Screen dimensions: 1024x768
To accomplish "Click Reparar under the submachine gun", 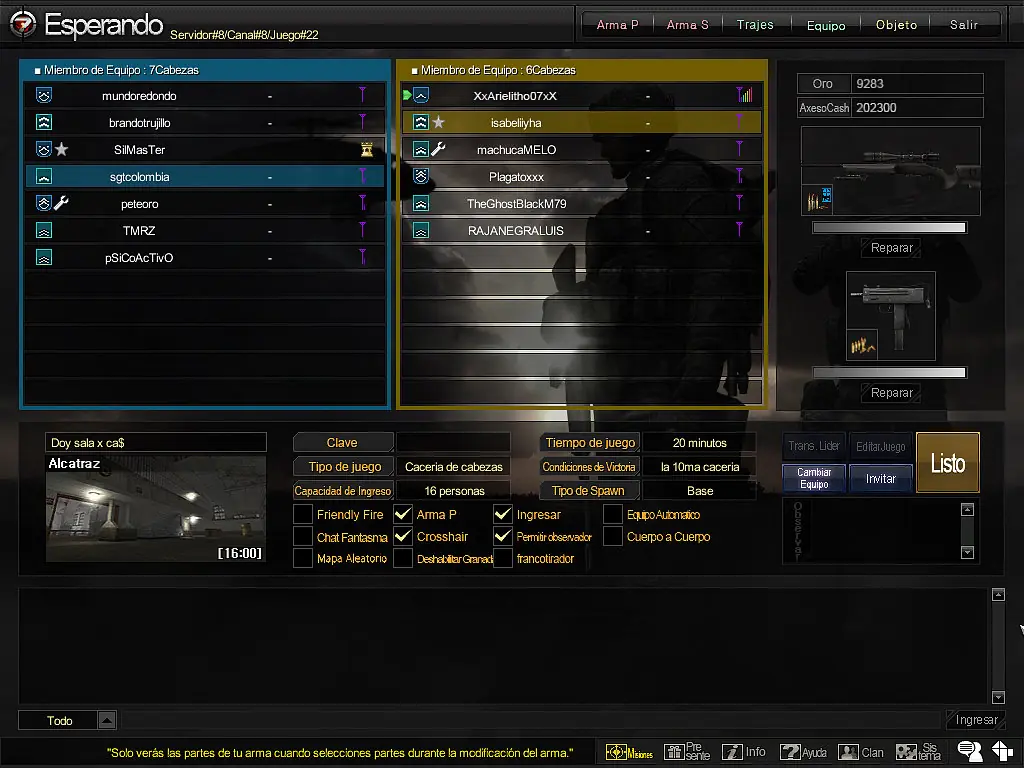I will click(x=891, y=392).
